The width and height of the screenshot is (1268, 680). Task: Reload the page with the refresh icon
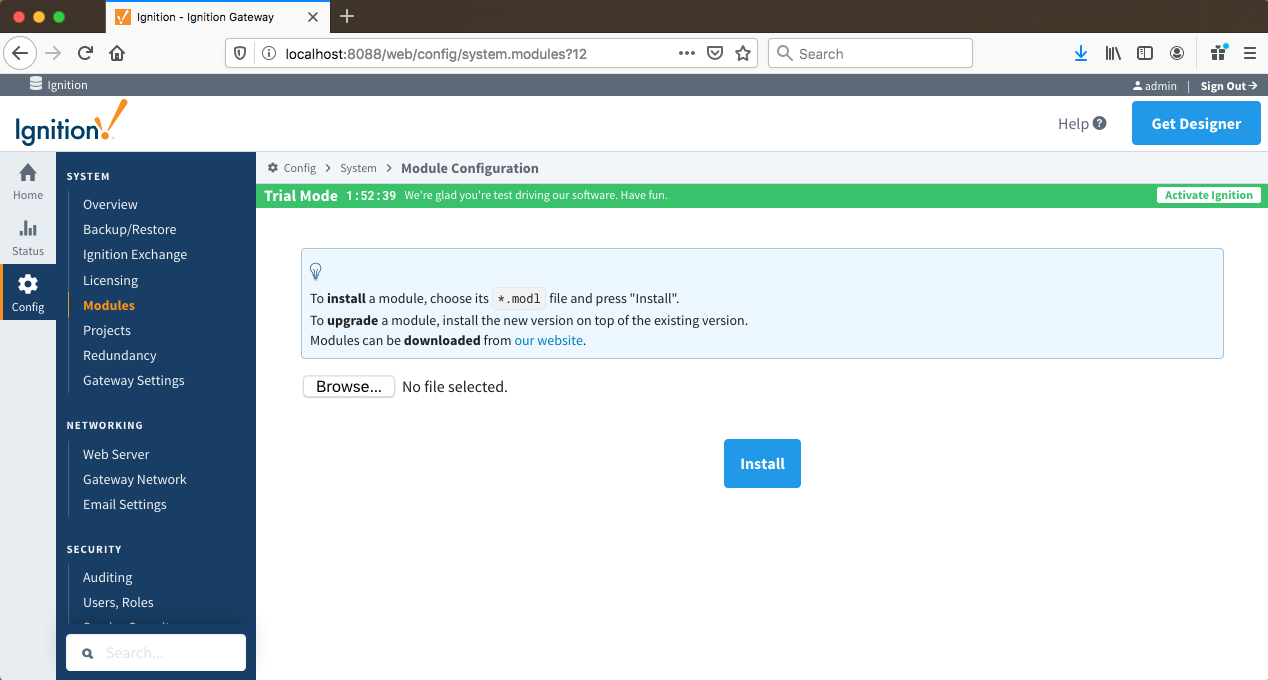(85, 54)
